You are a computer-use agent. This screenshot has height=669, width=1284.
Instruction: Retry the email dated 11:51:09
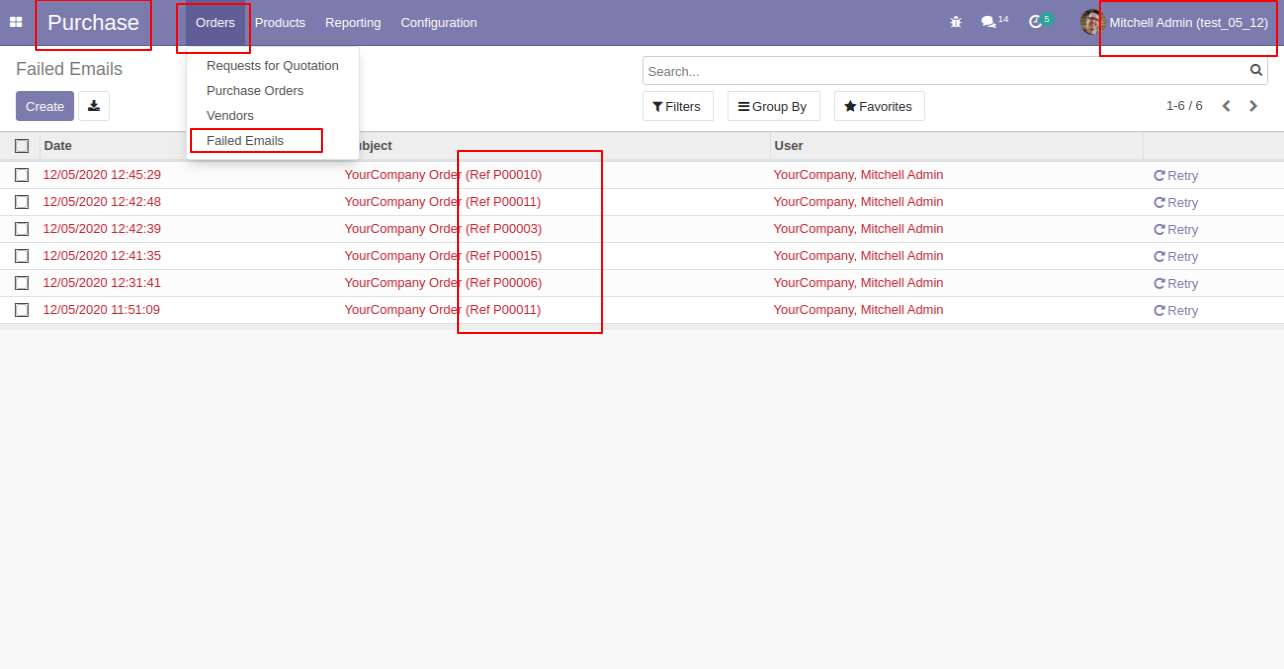click(x=1176, y=310)
